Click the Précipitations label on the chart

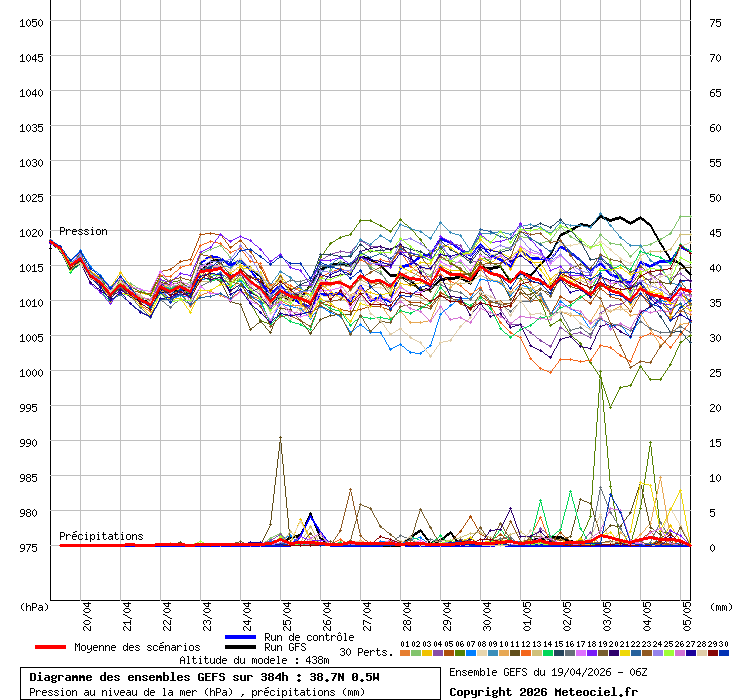[x=101, y=536]
